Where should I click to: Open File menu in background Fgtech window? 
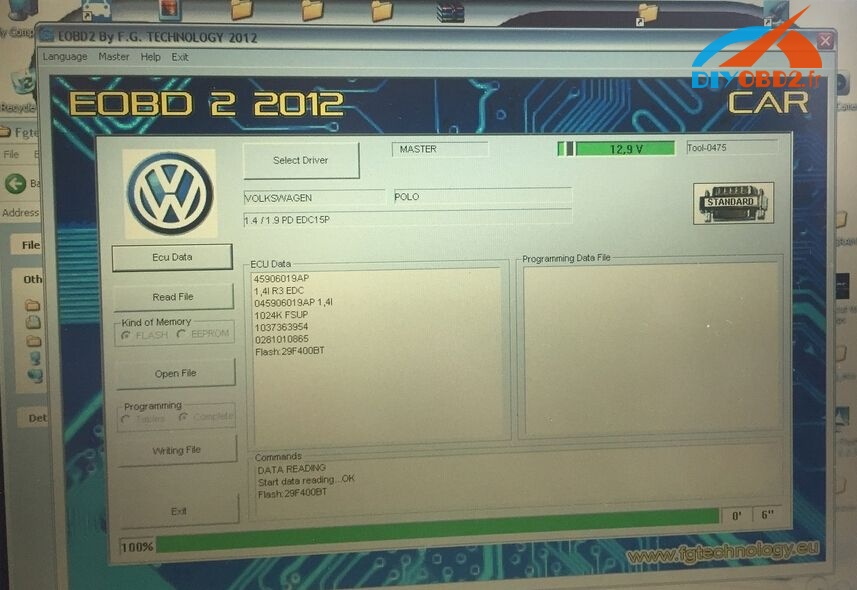click(x=11, y=155)
